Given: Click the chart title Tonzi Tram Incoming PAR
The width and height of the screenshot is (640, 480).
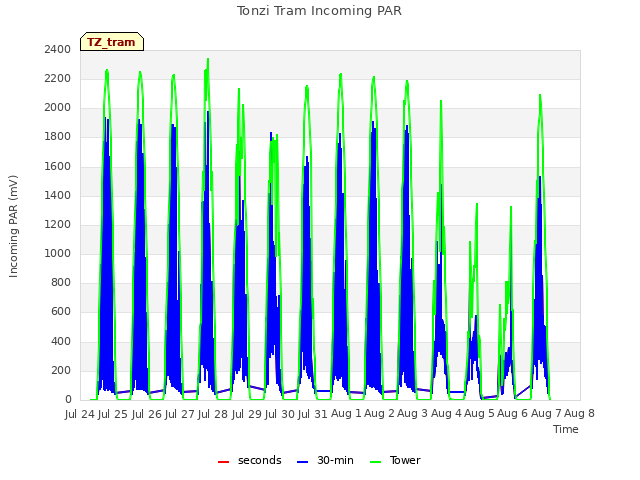Looking at the screenshot, I should pos(319,11).
